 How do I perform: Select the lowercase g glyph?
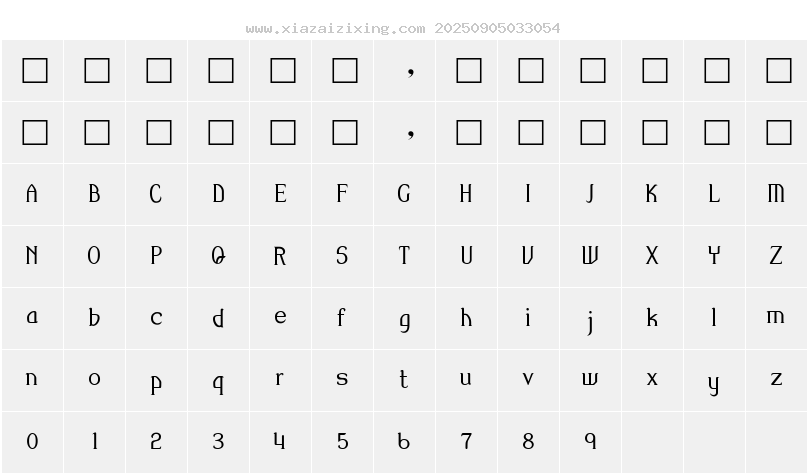(x=404, y=320)
